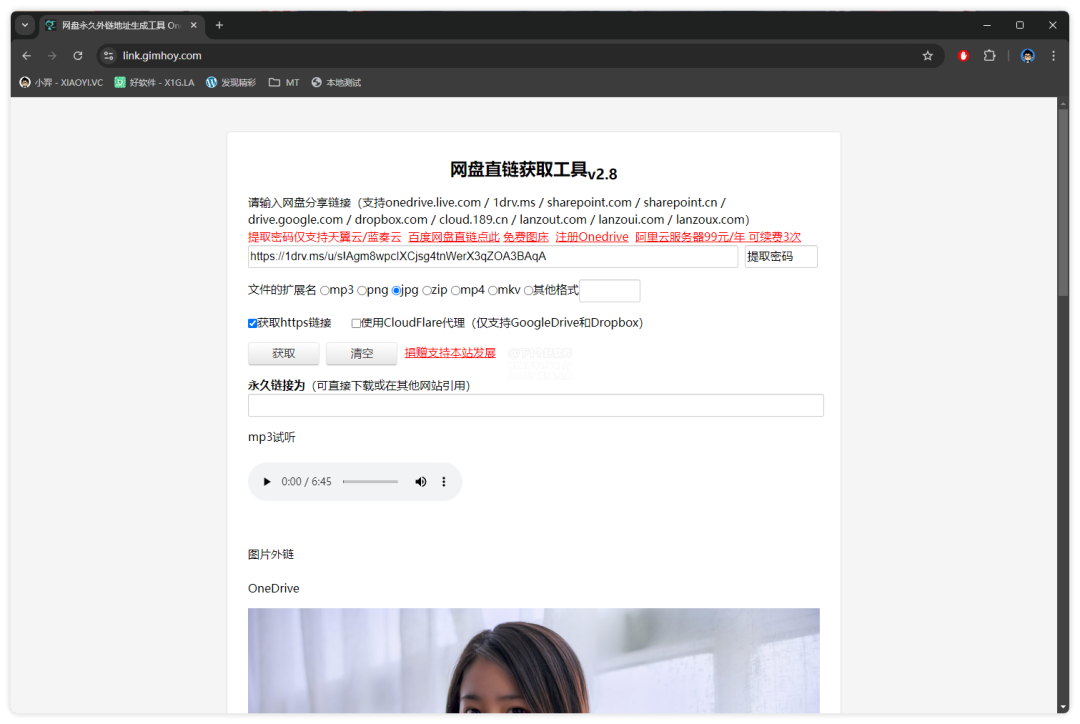The width and height of the screenshot is (1080, 724).
Task: Open the 小羿 - XIAOYI.VC bookmark
Action: click(x=61, y=83)
